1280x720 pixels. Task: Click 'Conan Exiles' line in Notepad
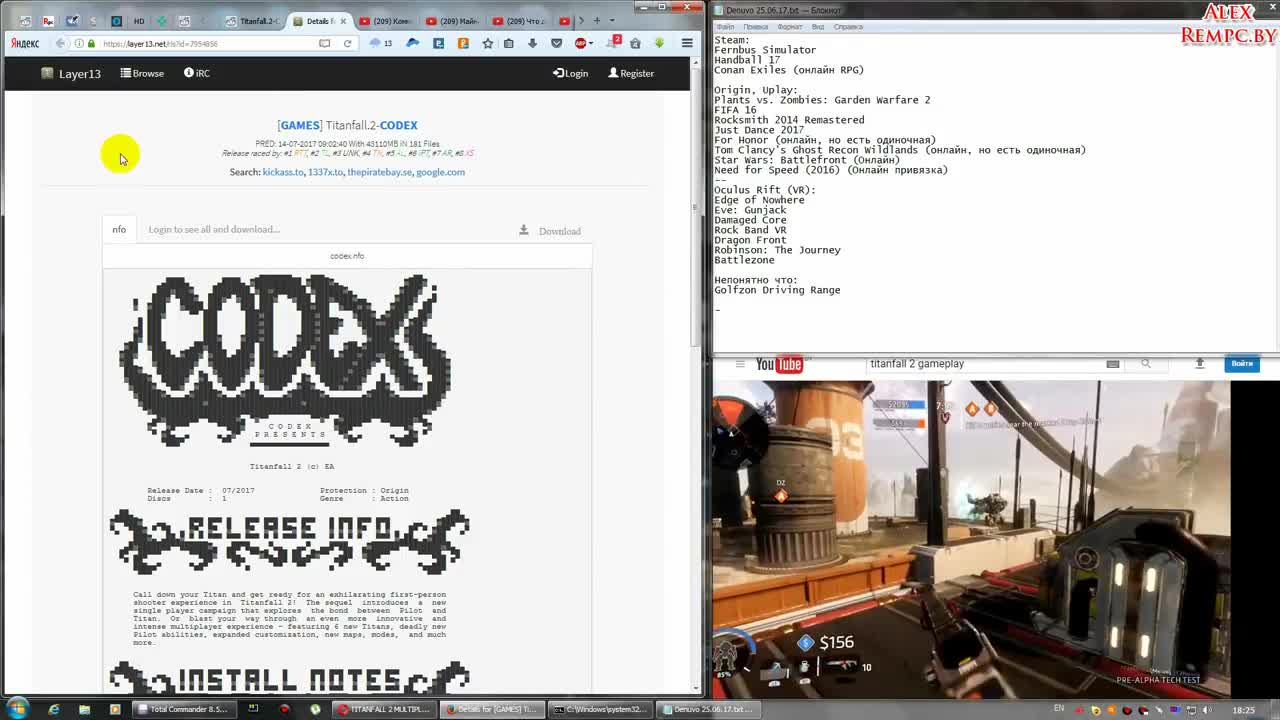788,70
